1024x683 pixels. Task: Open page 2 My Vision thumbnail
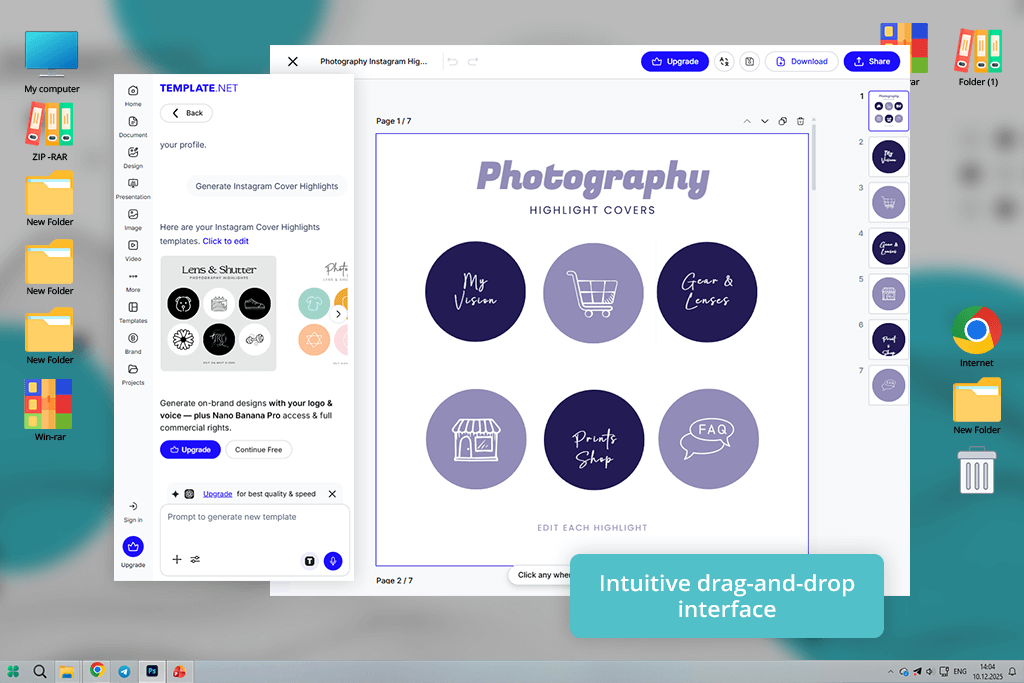(888, 157)
